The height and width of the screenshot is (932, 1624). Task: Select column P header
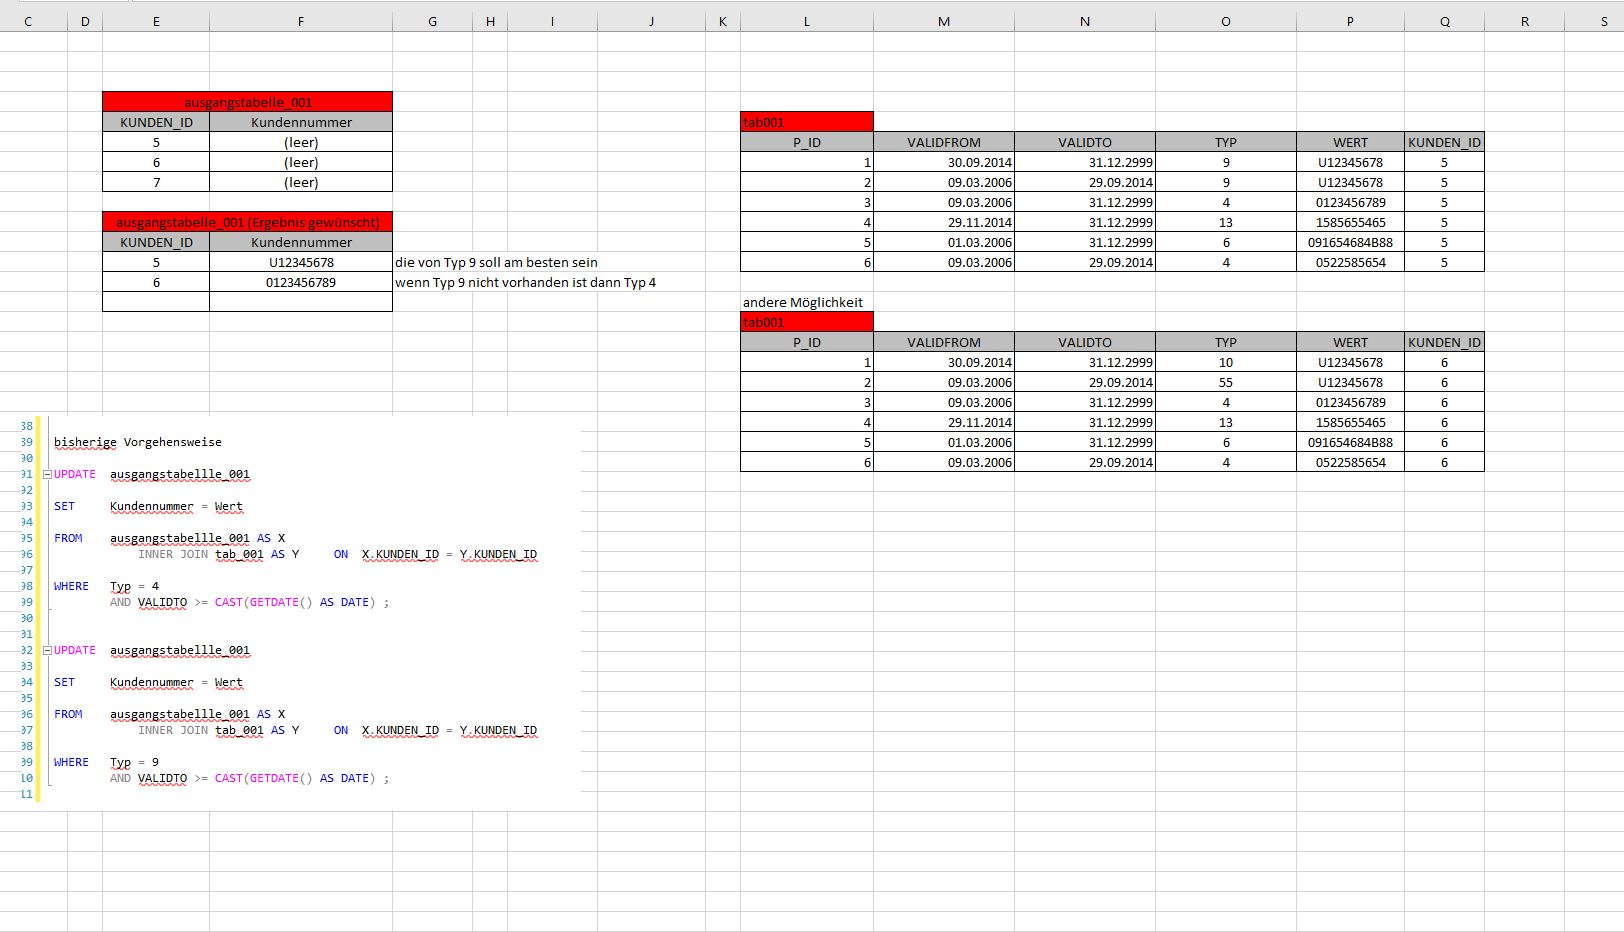tap(1349, 21)
